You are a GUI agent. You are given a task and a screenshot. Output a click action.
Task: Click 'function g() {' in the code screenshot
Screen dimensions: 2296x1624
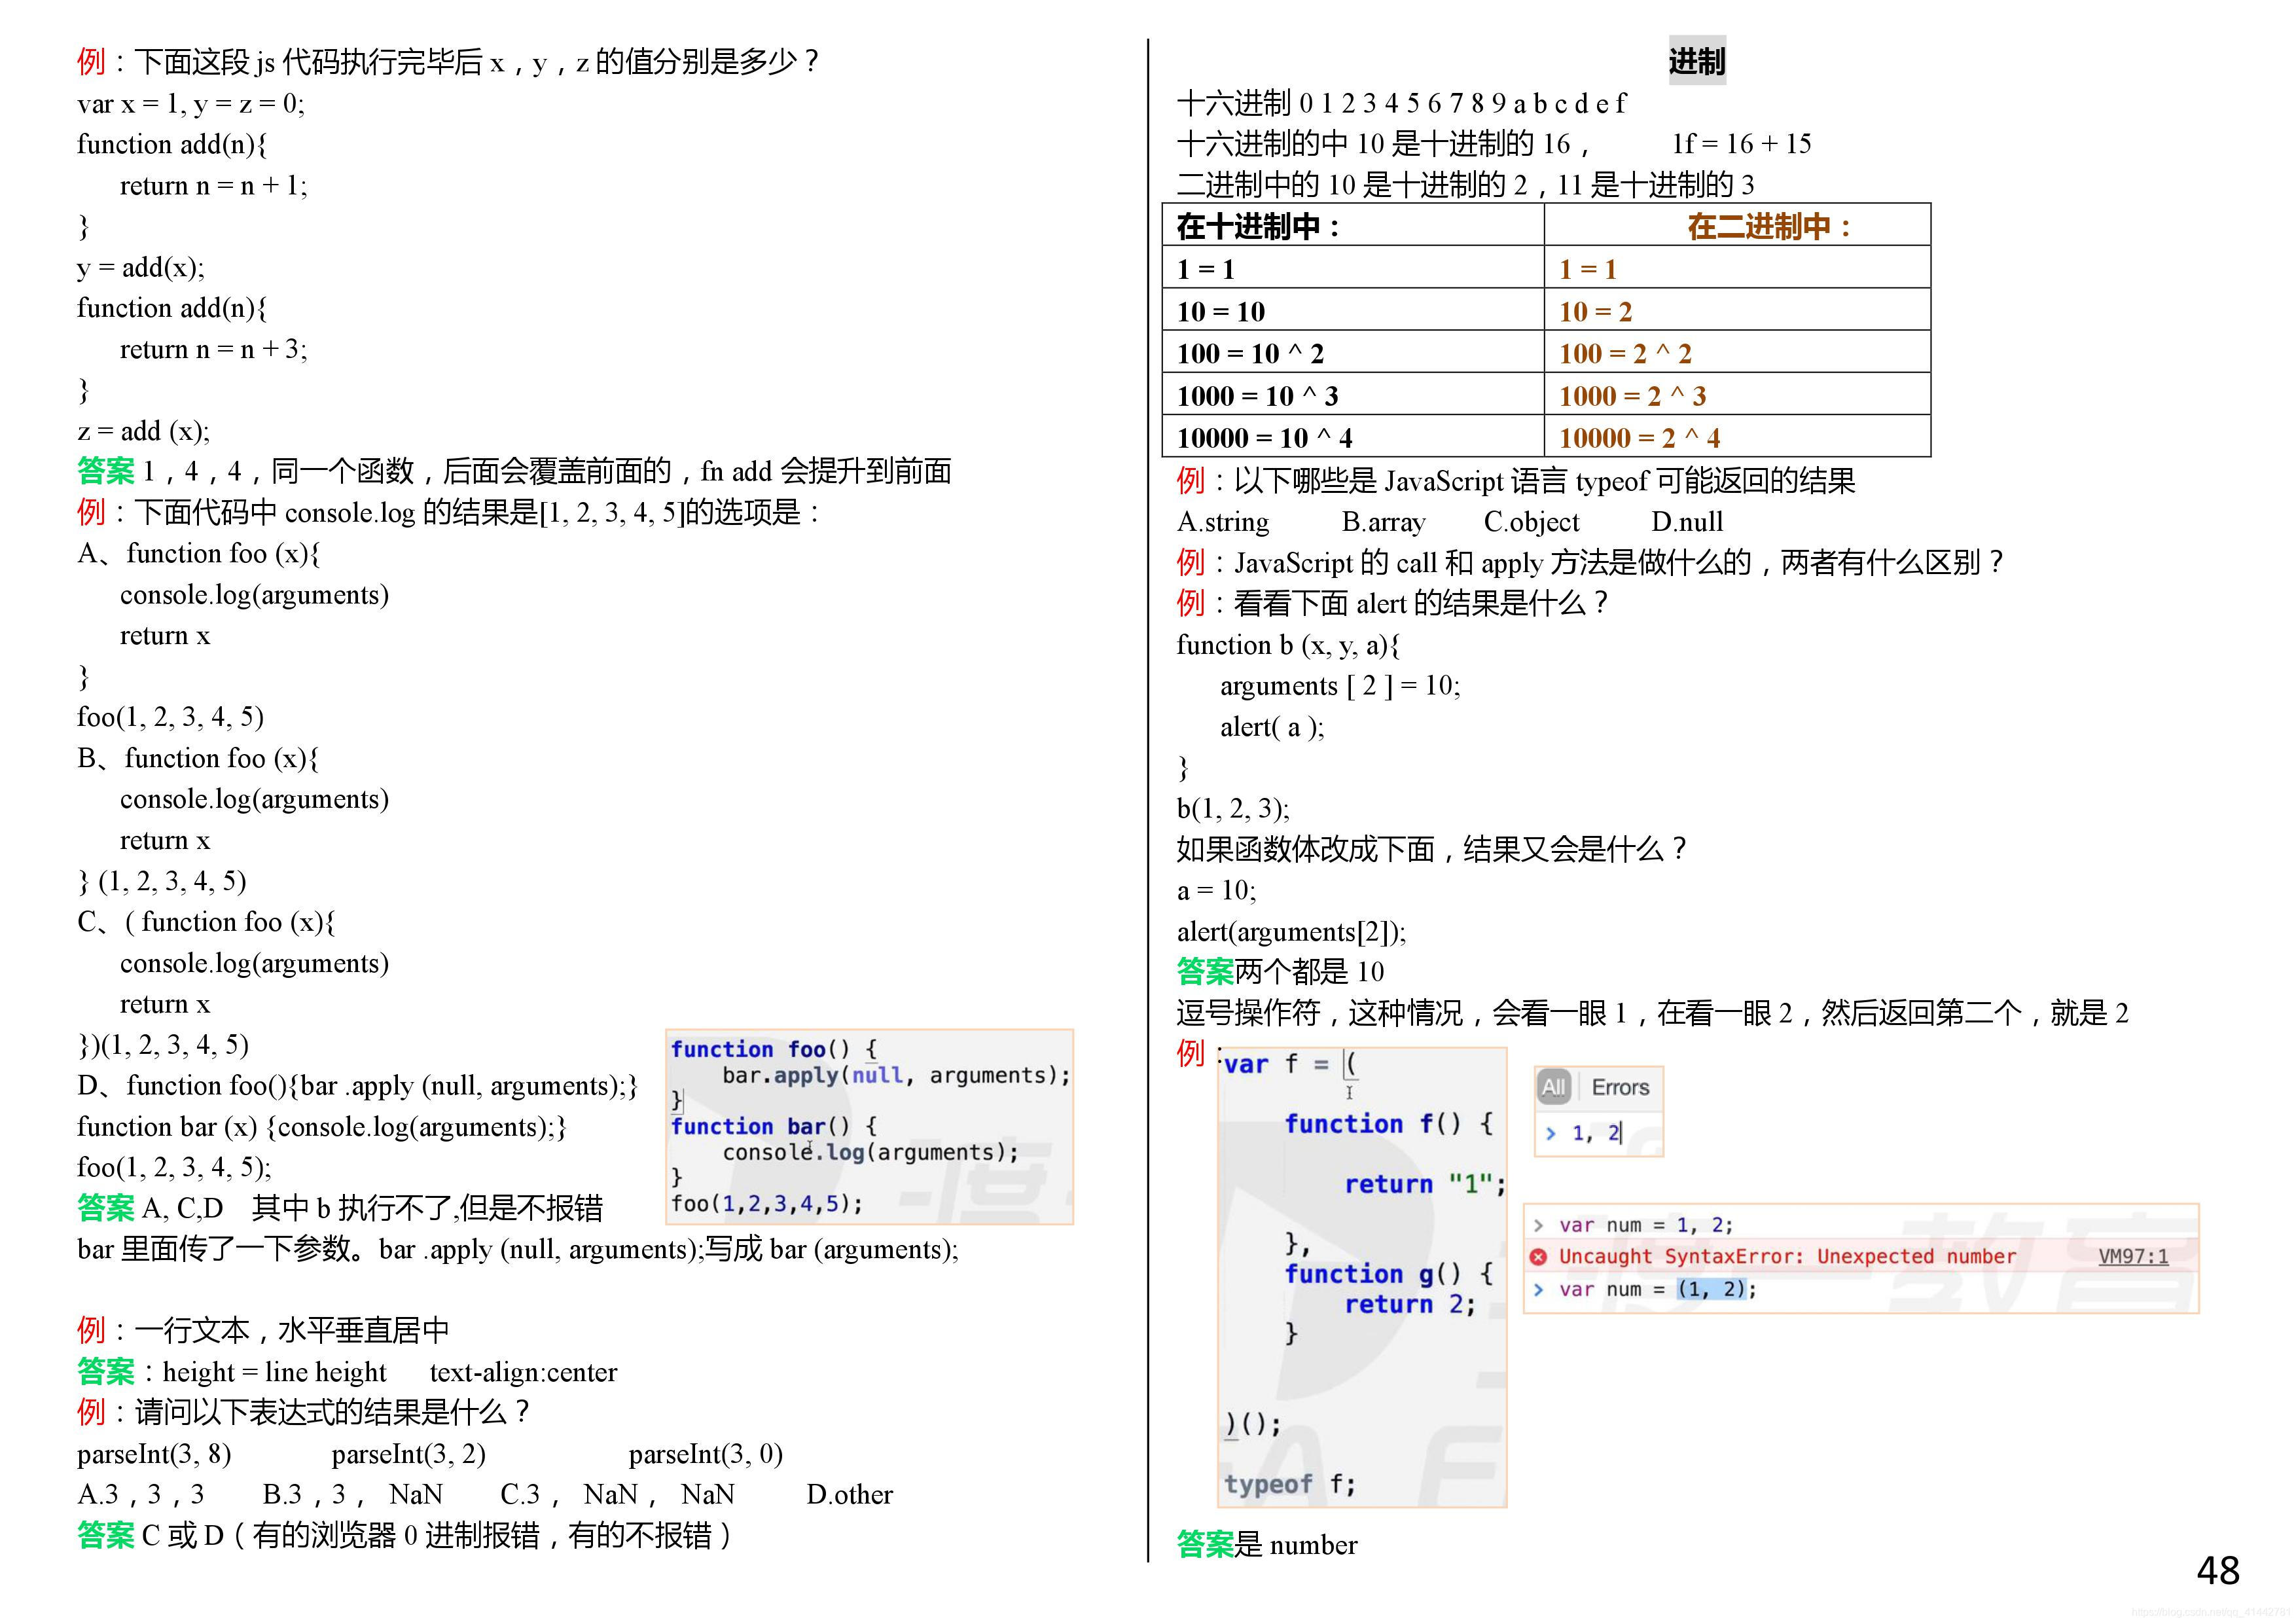[1389, 1274]
